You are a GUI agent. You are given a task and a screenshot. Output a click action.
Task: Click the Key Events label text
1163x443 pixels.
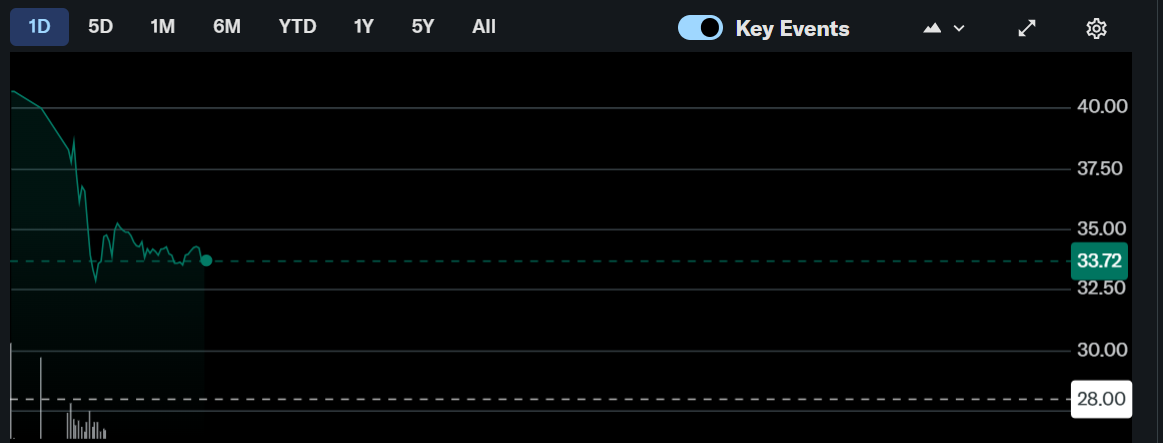[x=792, y=29]
